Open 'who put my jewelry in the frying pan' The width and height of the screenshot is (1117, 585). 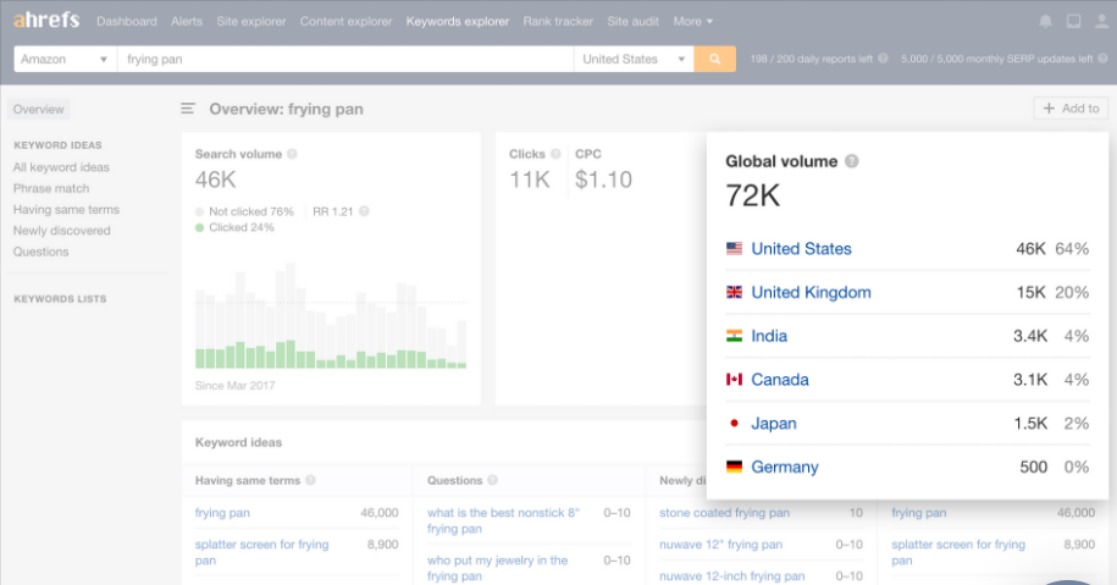coord(498,568)
